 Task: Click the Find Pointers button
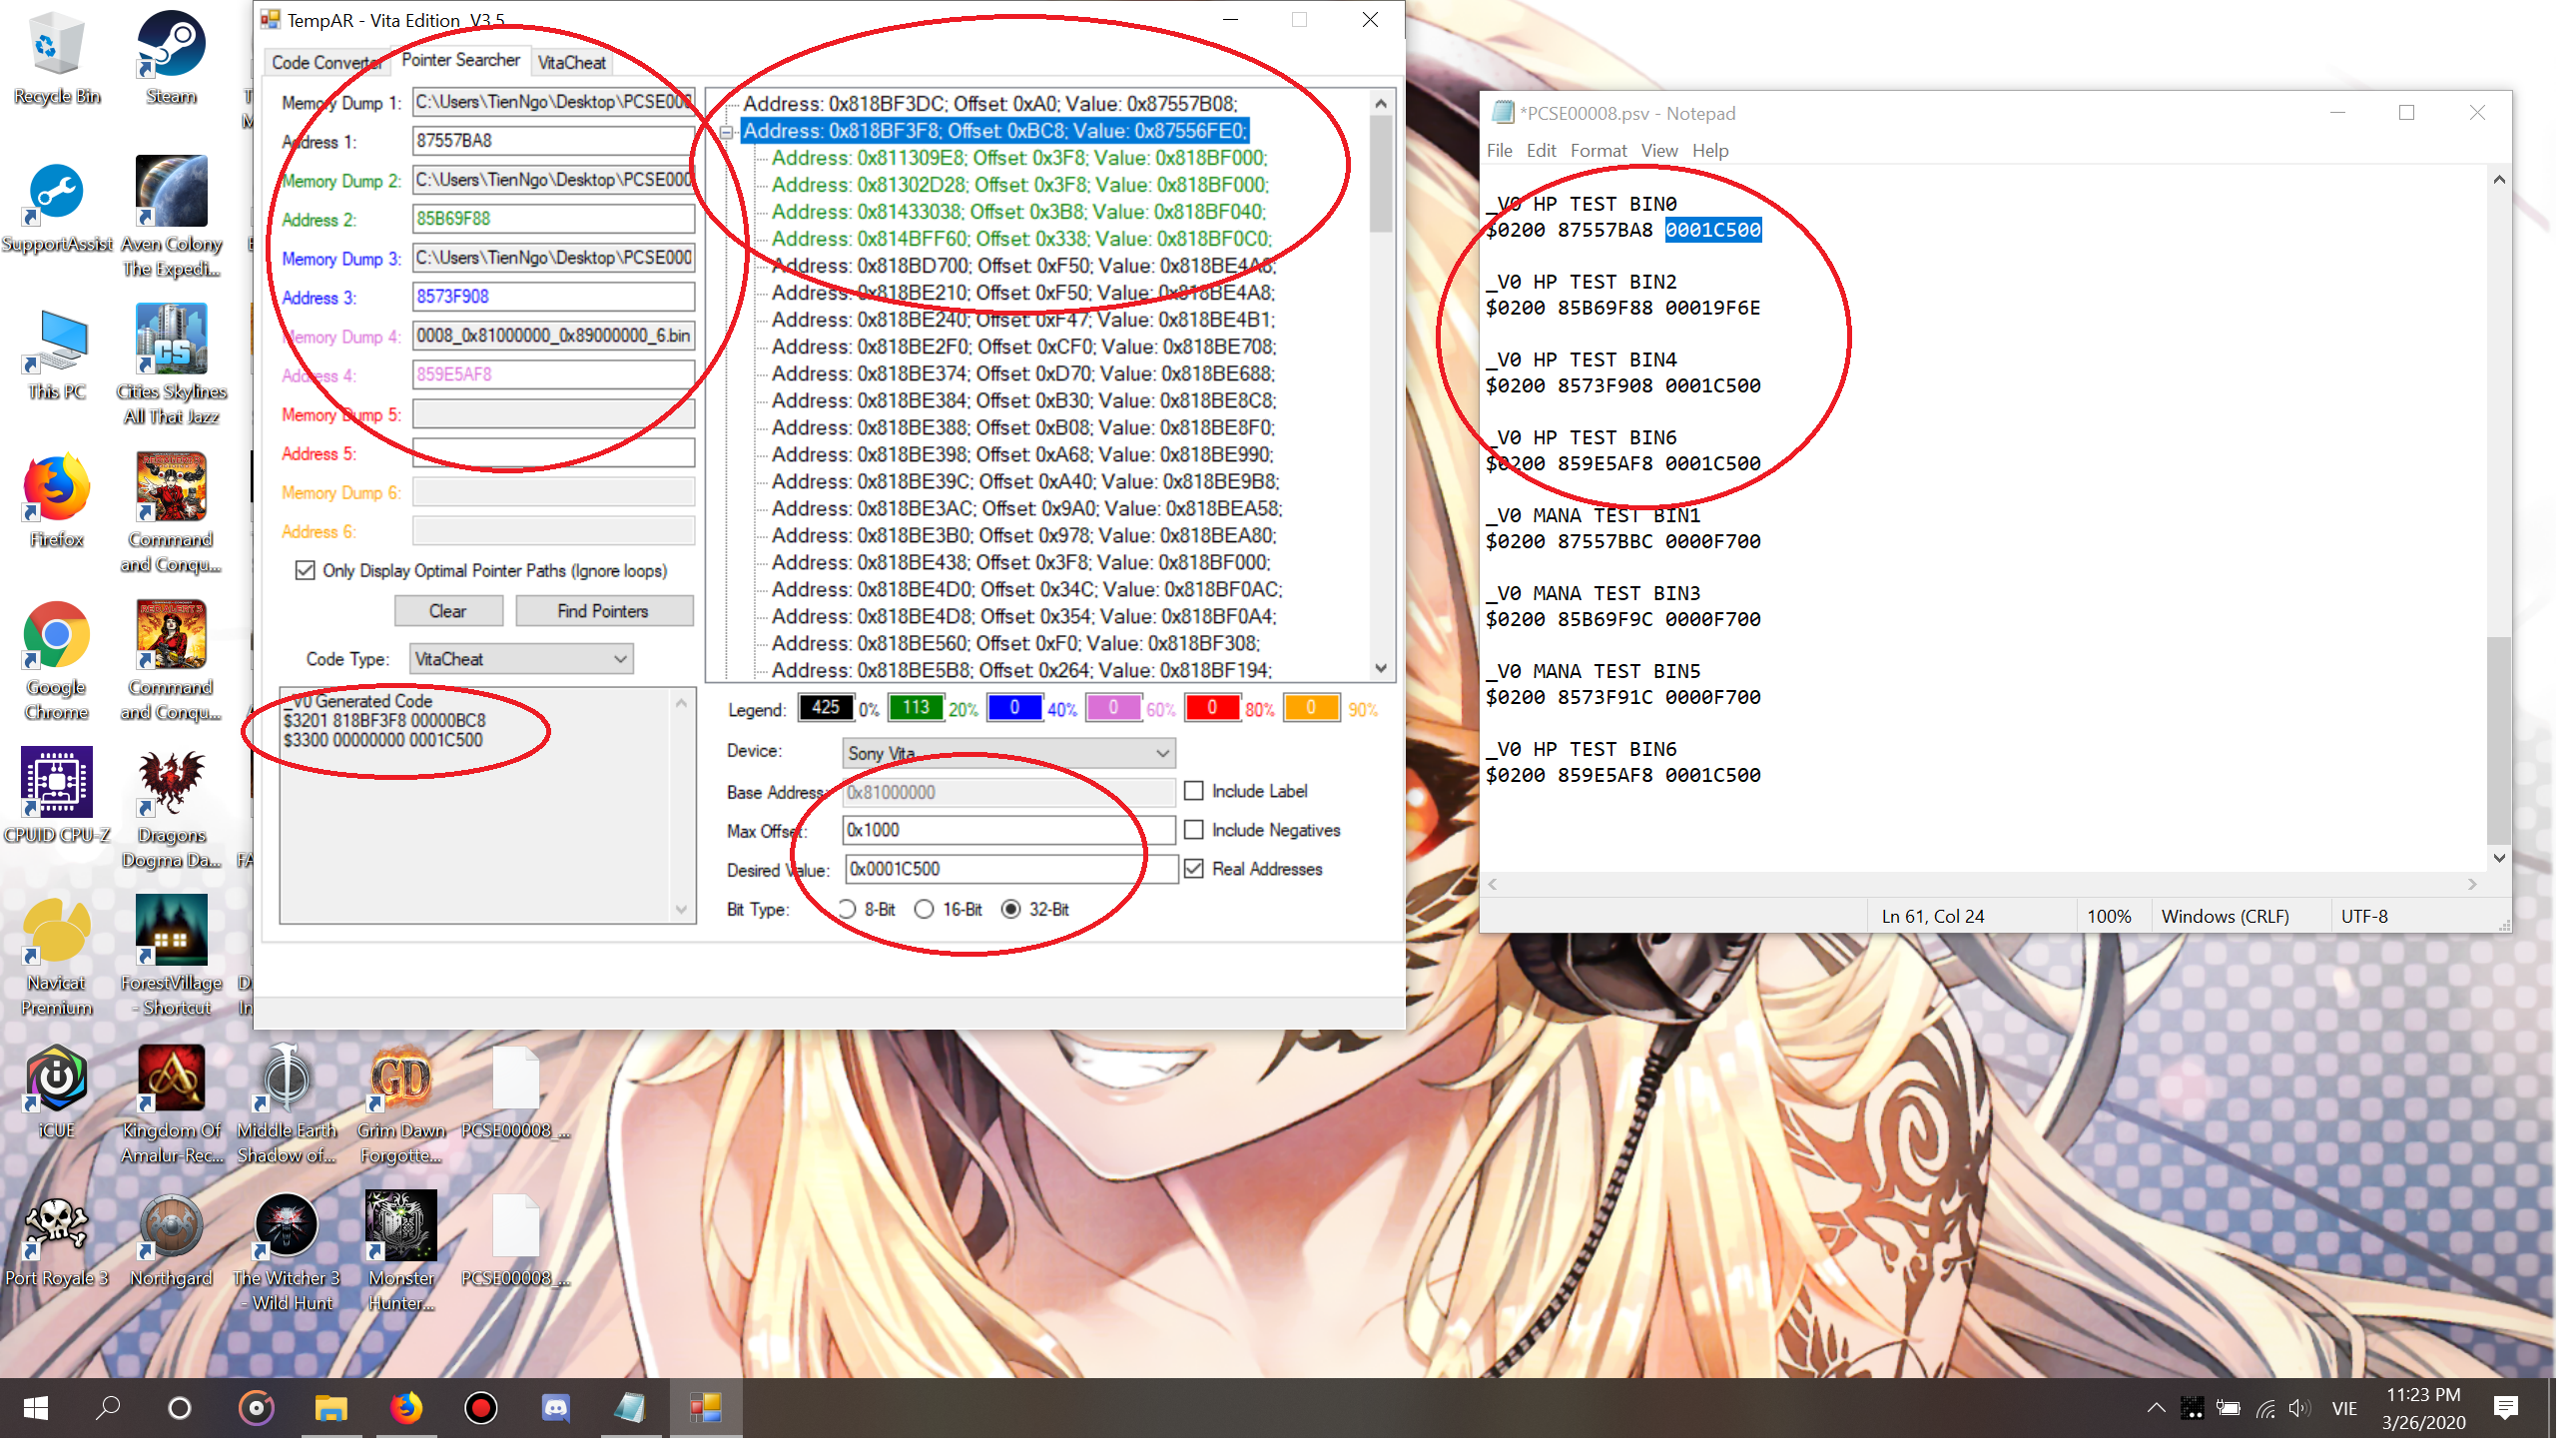pyautogui.click(x=603, y=612)
